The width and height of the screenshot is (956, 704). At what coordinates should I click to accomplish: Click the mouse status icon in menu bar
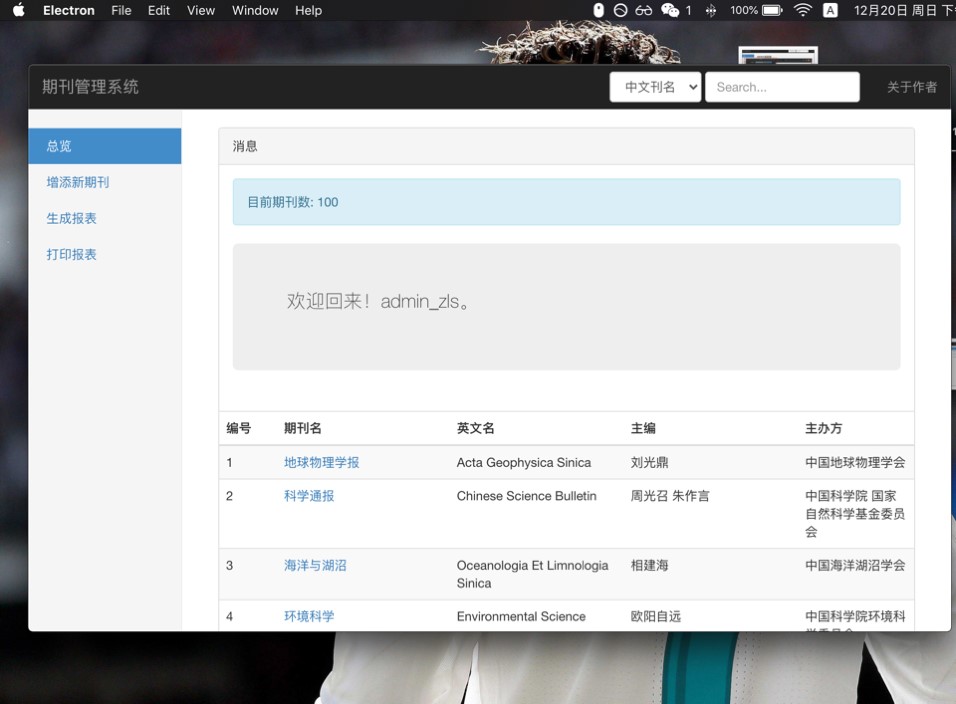pyautogui.click(x=599, y=10)
